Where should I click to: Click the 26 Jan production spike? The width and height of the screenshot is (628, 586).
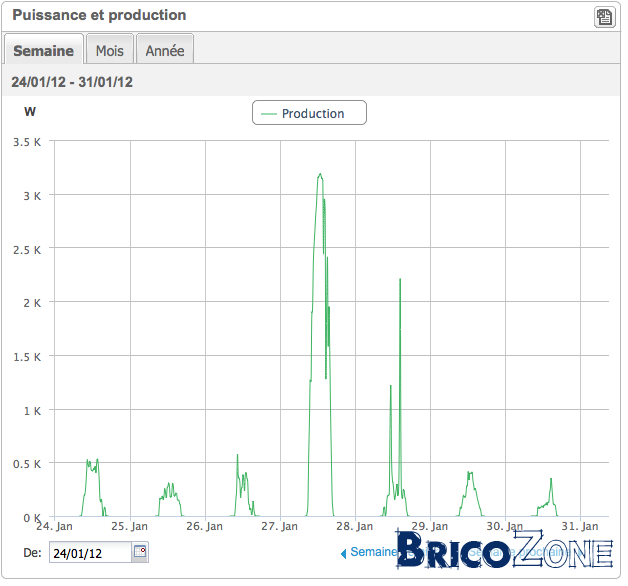[x=237, y=455]
